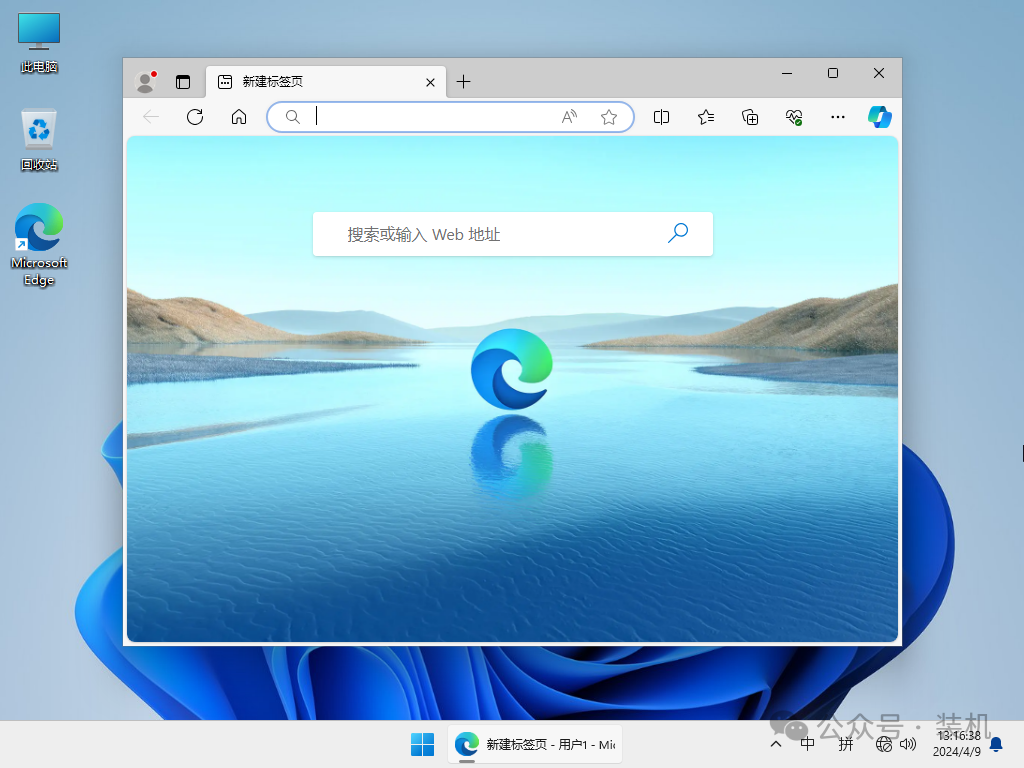Screen dimensions: 1024x768
Task: Open the Settings and more menu
Action: tap(838, 117)
